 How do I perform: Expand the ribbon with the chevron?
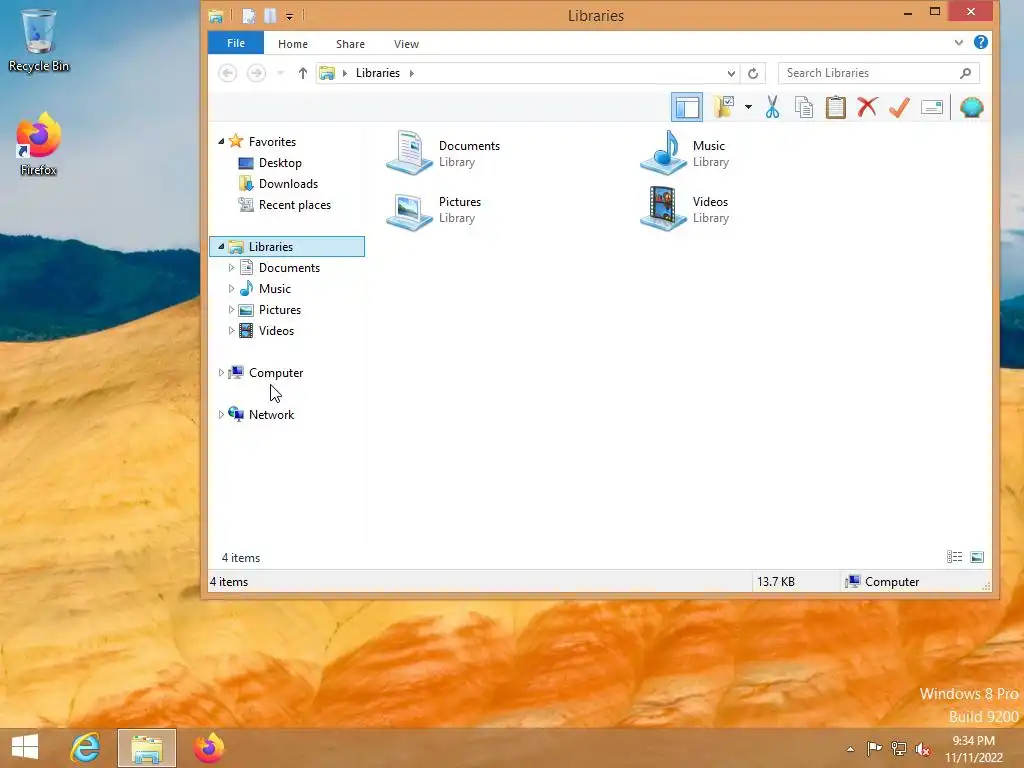click(958, 43)
